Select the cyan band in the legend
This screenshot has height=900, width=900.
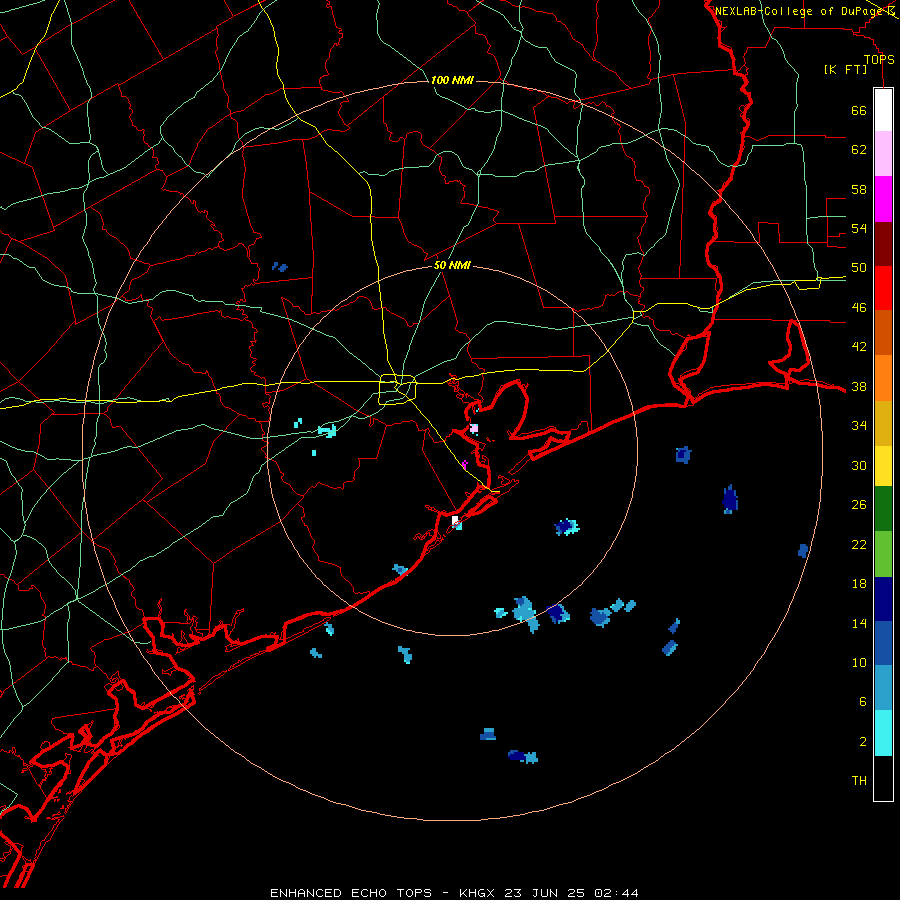(883, 733)
